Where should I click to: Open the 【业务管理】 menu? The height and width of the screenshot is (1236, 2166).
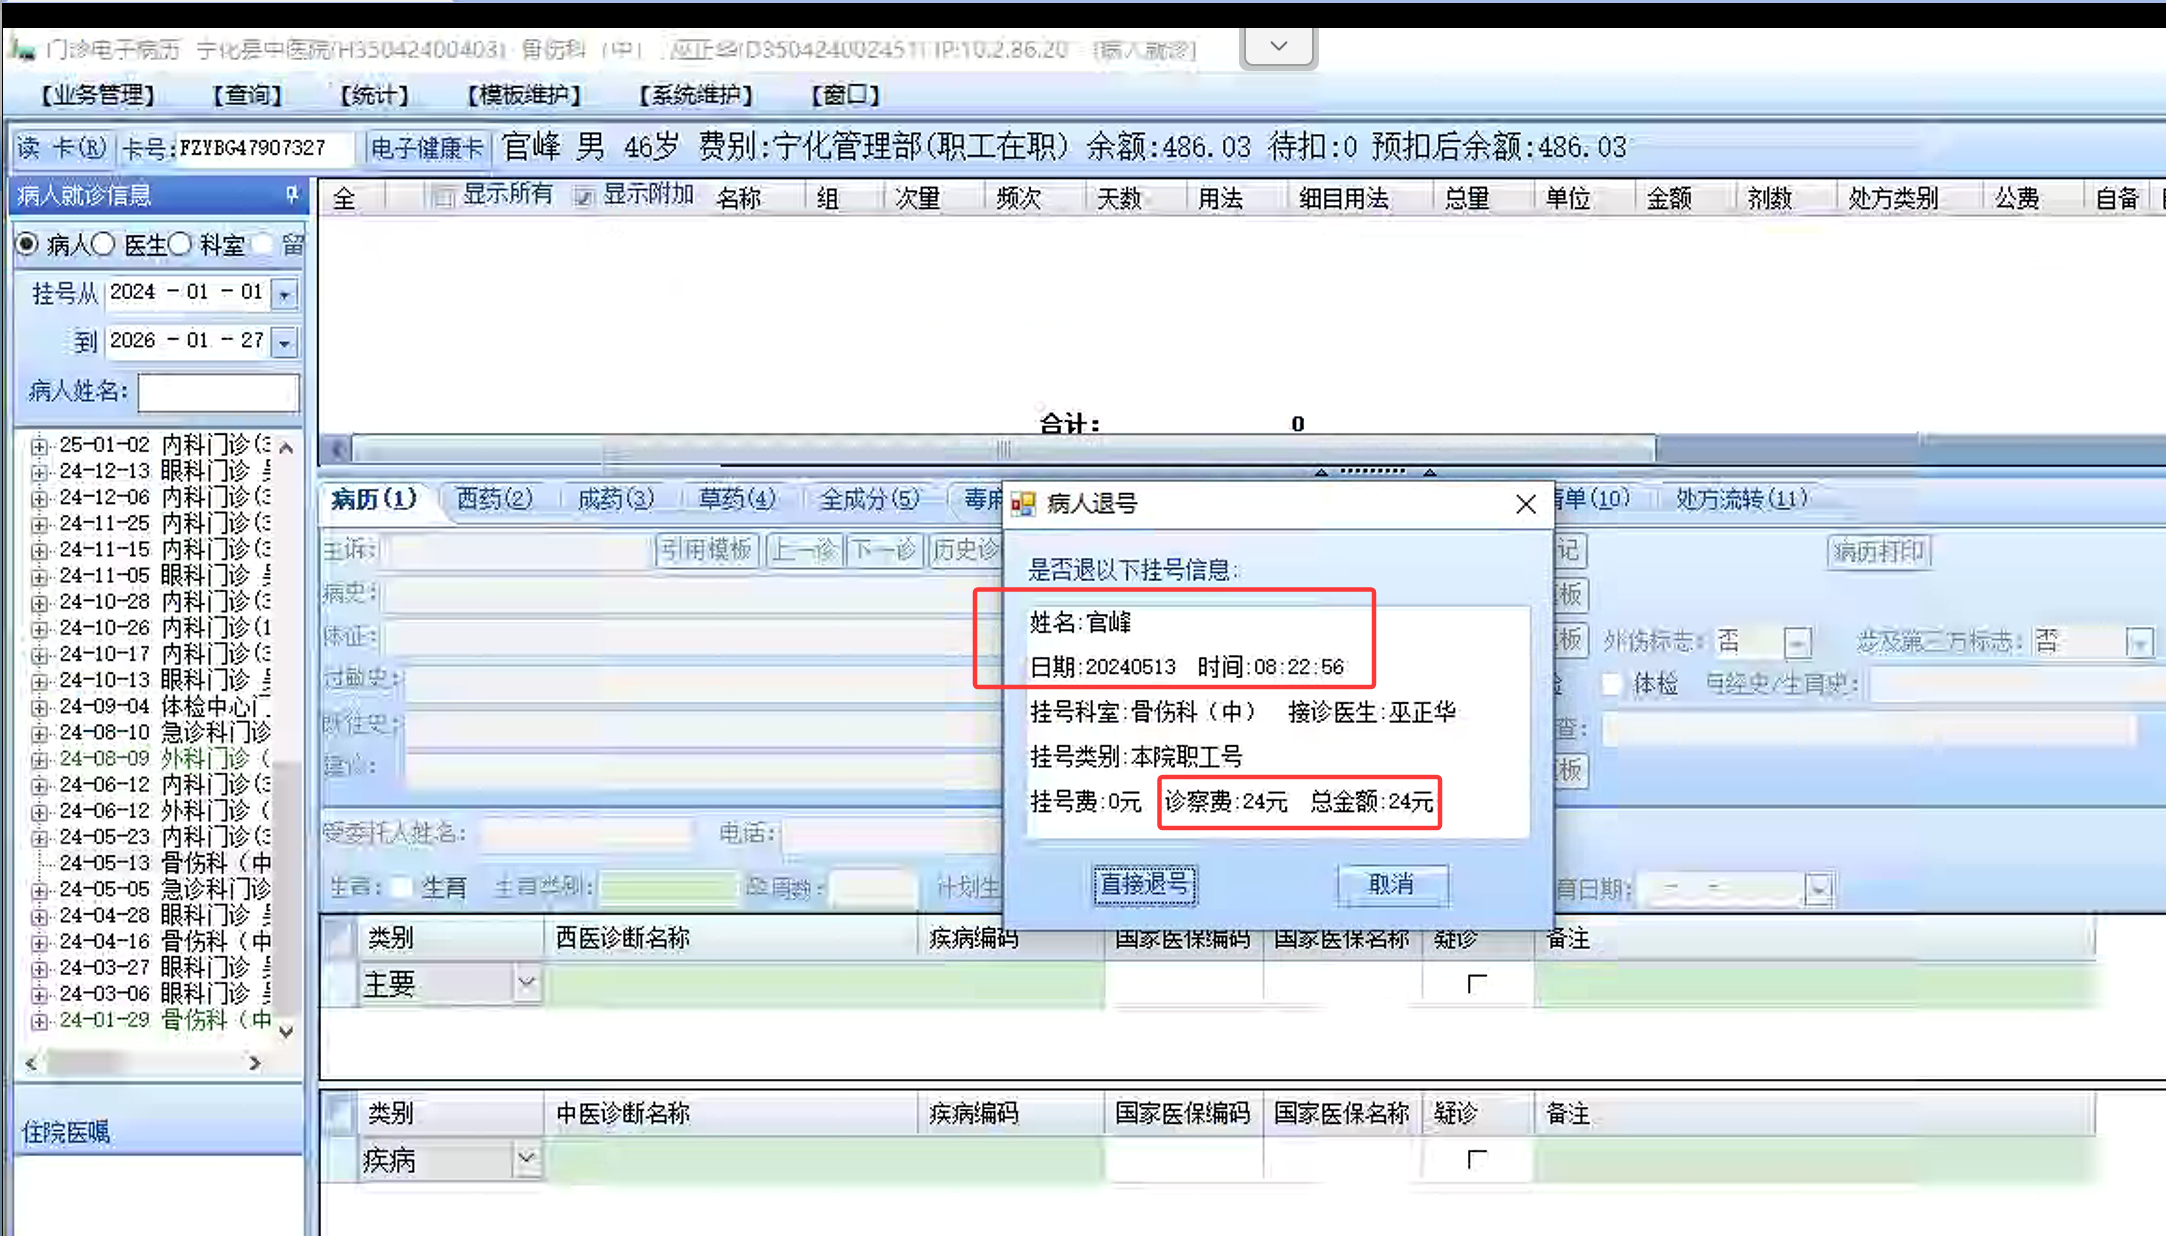click(x=97, y=95)
